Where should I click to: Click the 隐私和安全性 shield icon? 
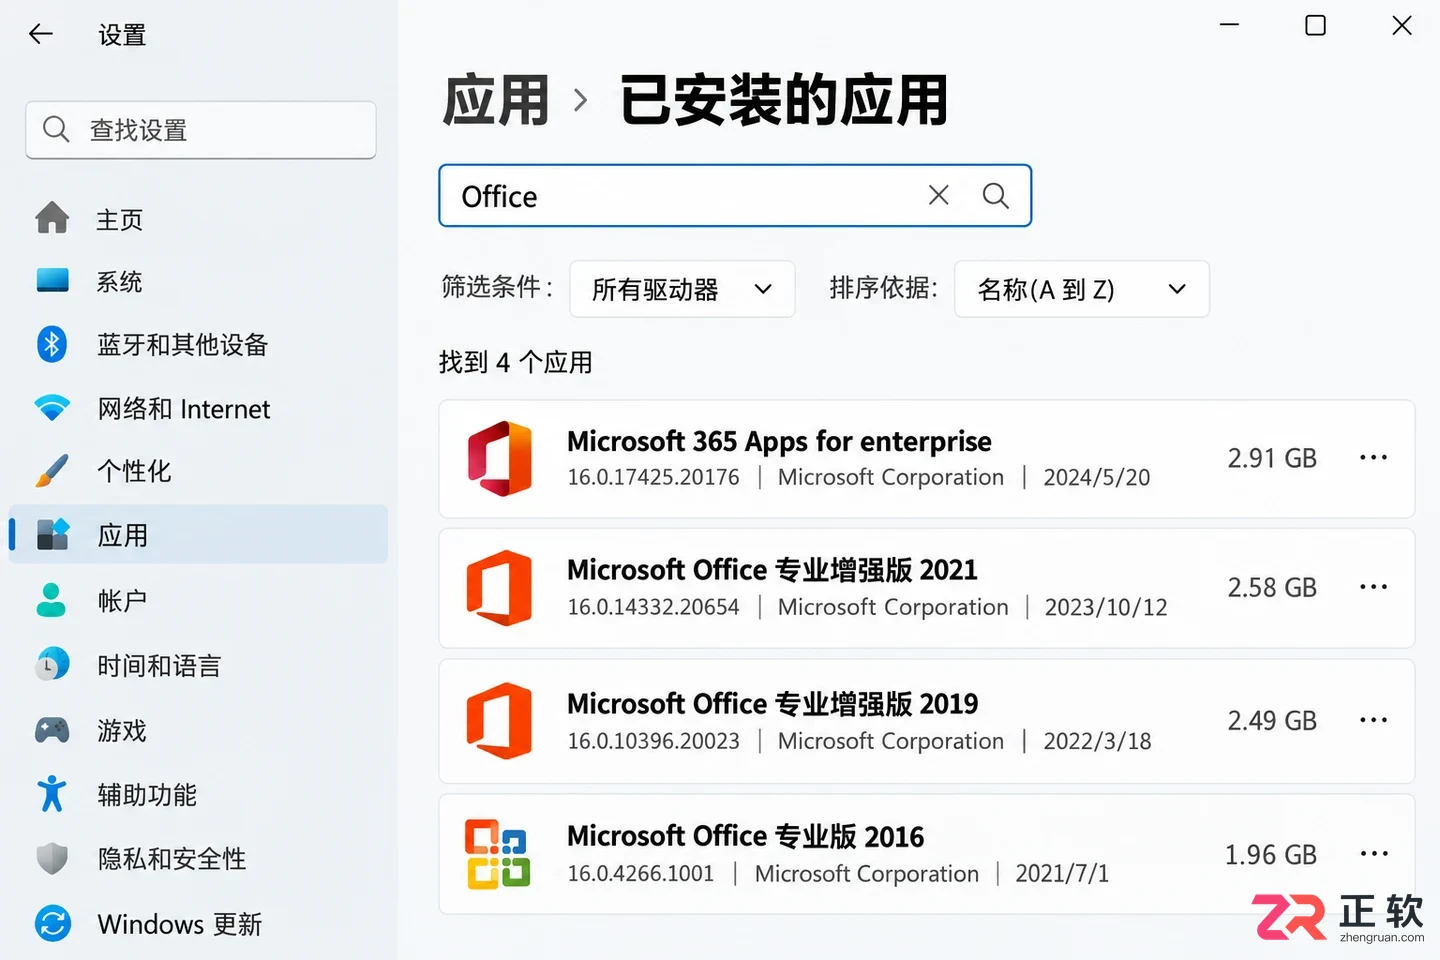pyautogui.click(x=52, y=858)
